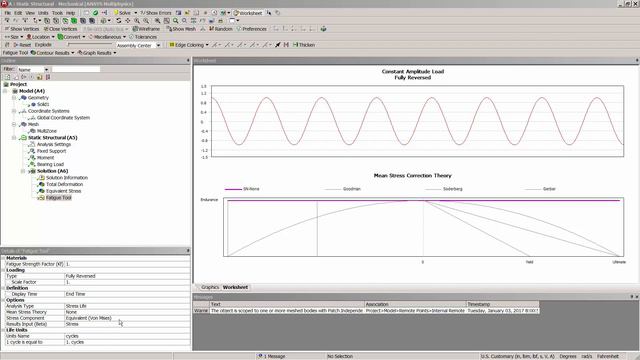Image resolution: width=640 pixels, height=360 pixels.
Task: Collapse the Solution (A6) node
Action: [x=23, y=171]
